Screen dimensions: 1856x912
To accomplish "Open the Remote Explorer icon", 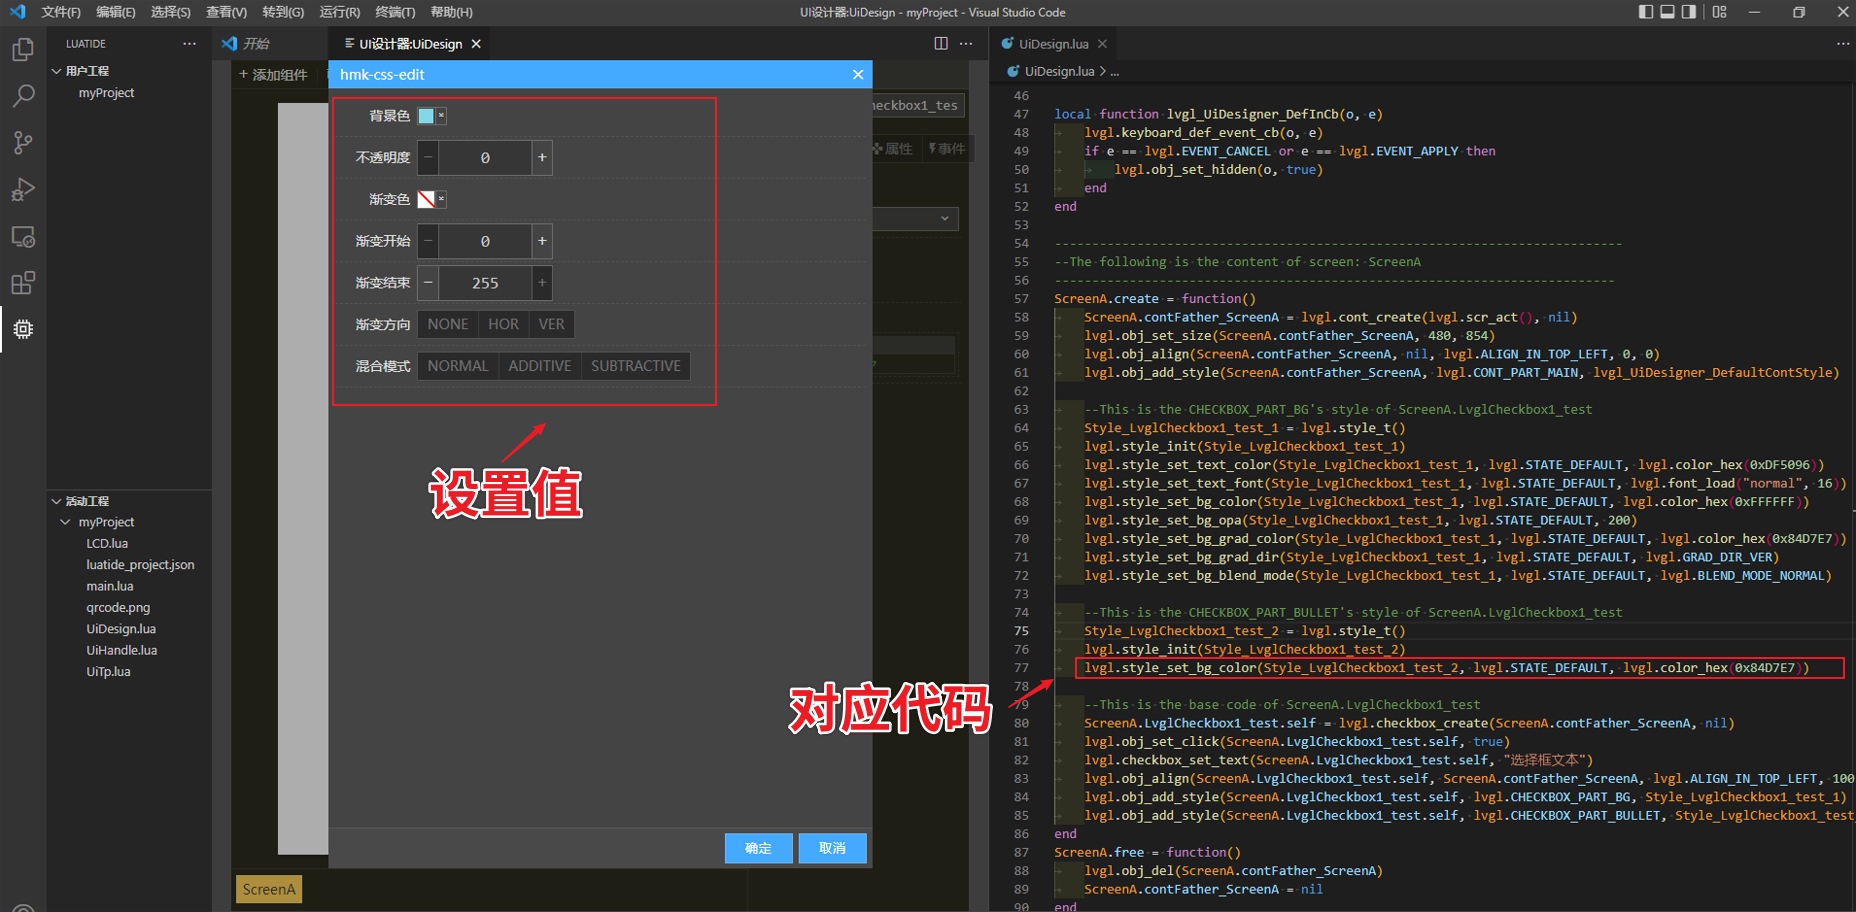I will point(23,237).
